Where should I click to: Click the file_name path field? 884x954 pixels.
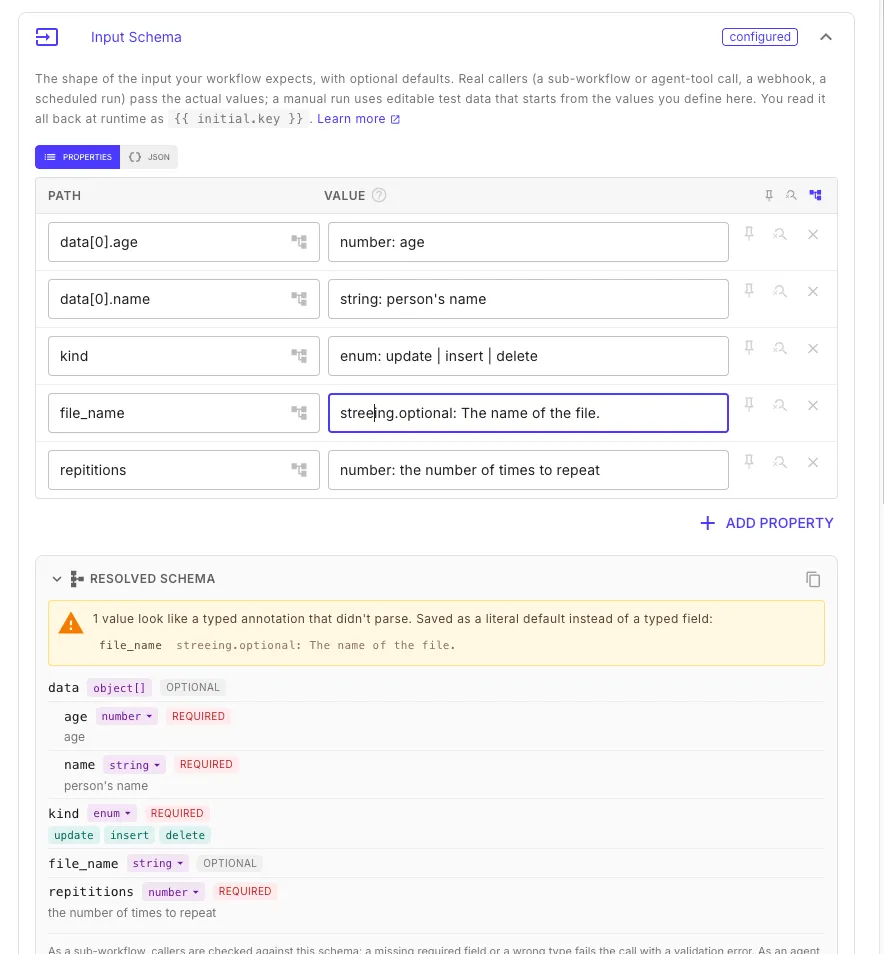click(184, 413)
